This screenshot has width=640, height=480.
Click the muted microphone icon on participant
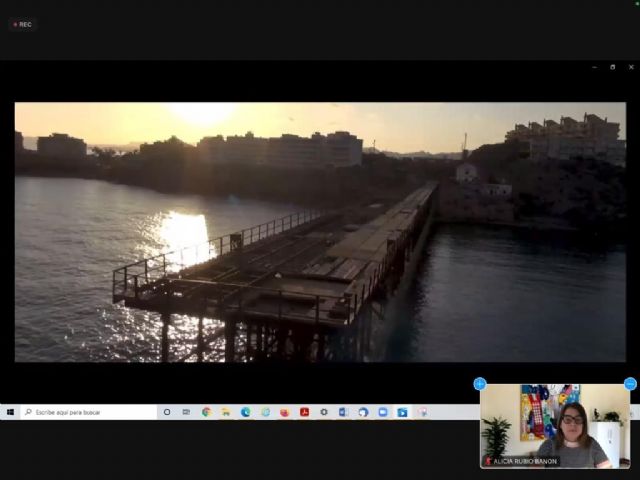(x=488, y=461)
